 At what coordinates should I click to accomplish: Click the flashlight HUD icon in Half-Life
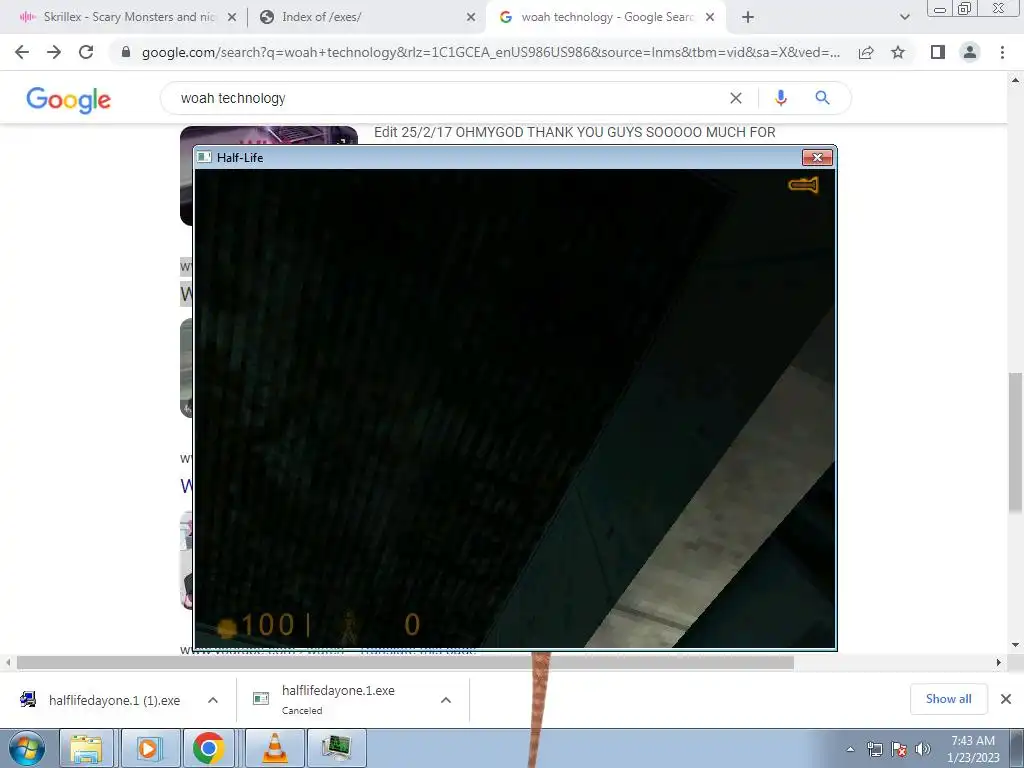coord(803,185)
